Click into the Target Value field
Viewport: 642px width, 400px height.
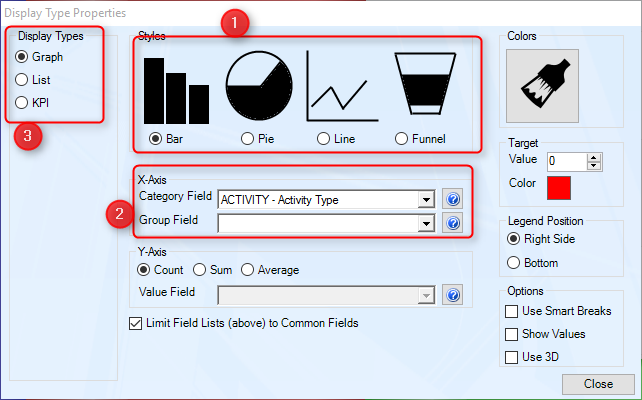click(567, 161)
